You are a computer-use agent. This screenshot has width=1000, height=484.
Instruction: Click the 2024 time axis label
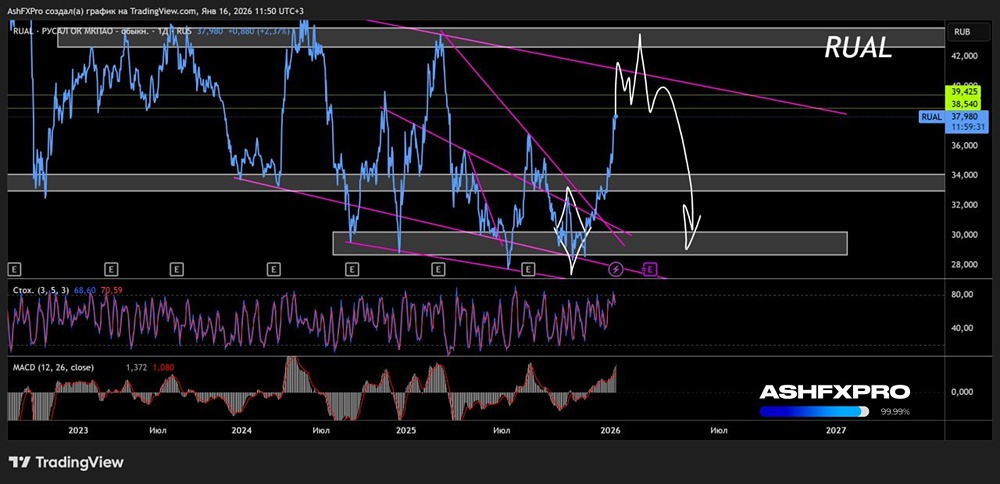pos(242,430)
